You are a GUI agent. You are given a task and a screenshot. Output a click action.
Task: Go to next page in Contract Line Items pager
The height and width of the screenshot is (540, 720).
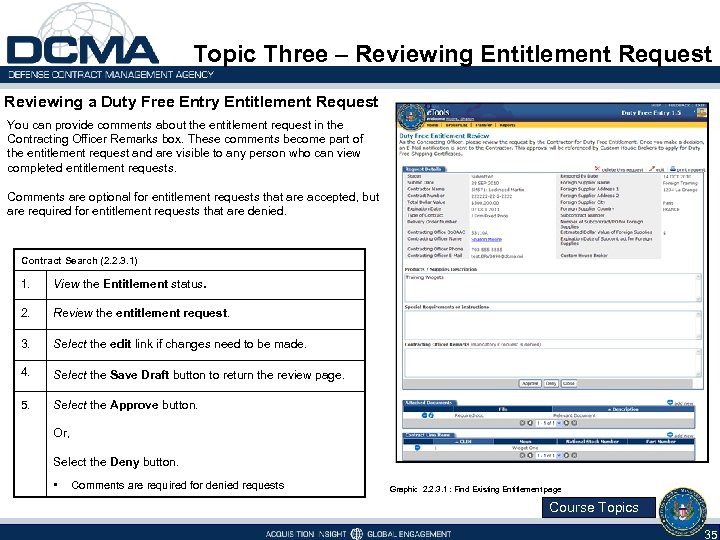pos(566,455)
